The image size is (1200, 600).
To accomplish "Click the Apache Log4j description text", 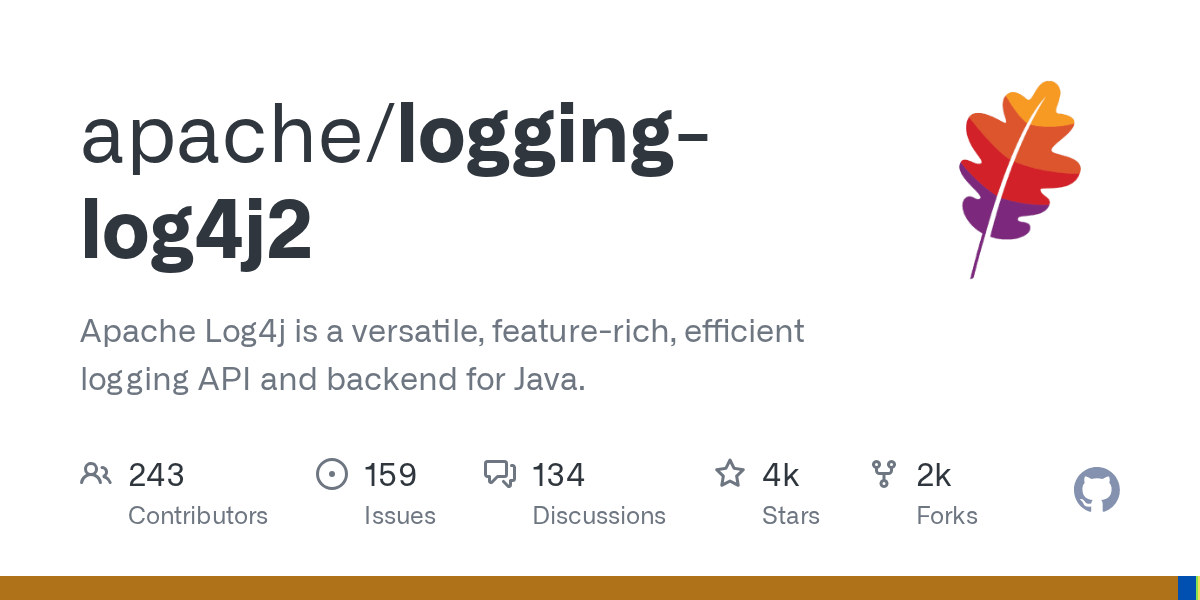I will (440, 355).
